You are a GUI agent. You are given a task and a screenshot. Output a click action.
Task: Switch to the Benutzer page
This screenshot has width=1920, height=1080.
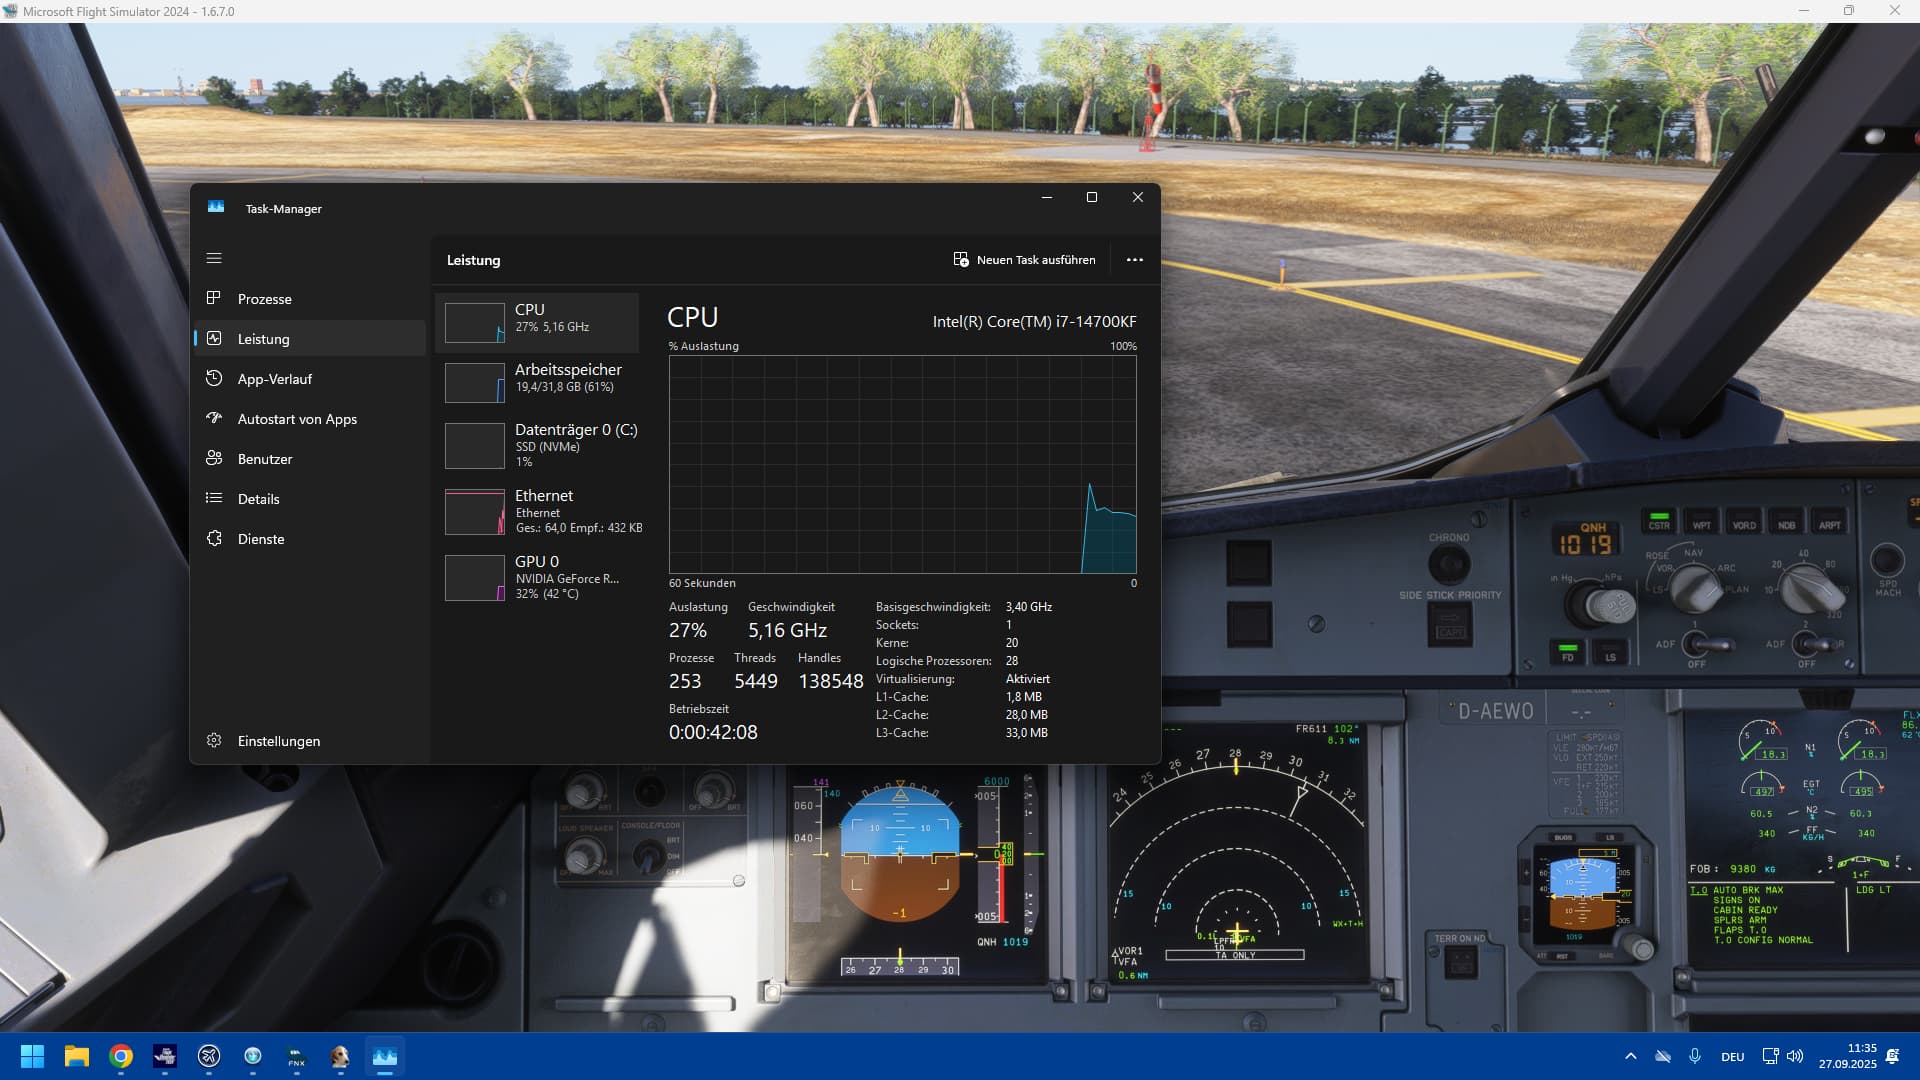309,459
